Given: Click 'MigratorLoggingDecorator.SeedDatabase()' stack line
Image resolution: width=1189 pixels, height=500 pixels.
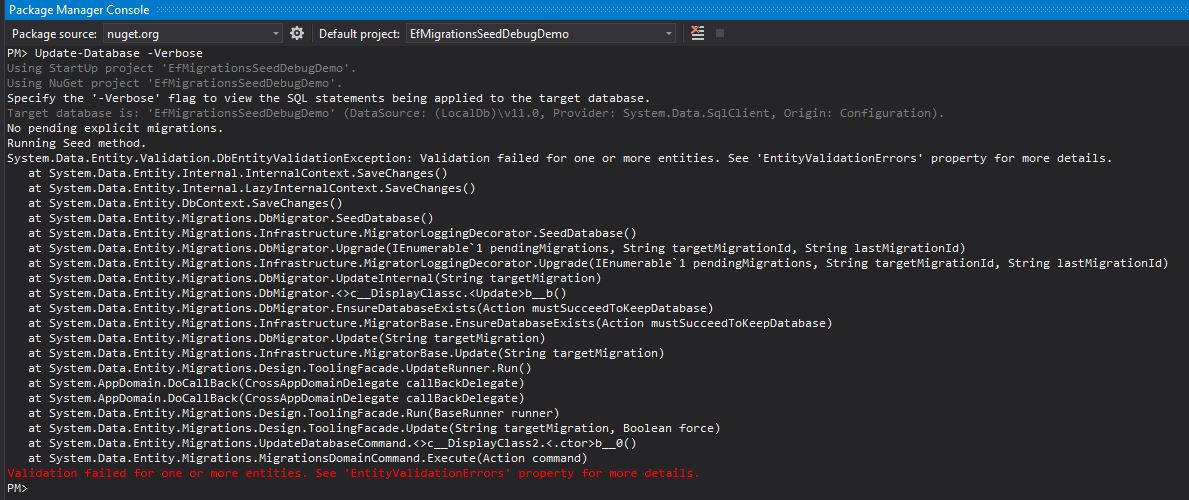Looking at the screenshot, I should 331,234.
